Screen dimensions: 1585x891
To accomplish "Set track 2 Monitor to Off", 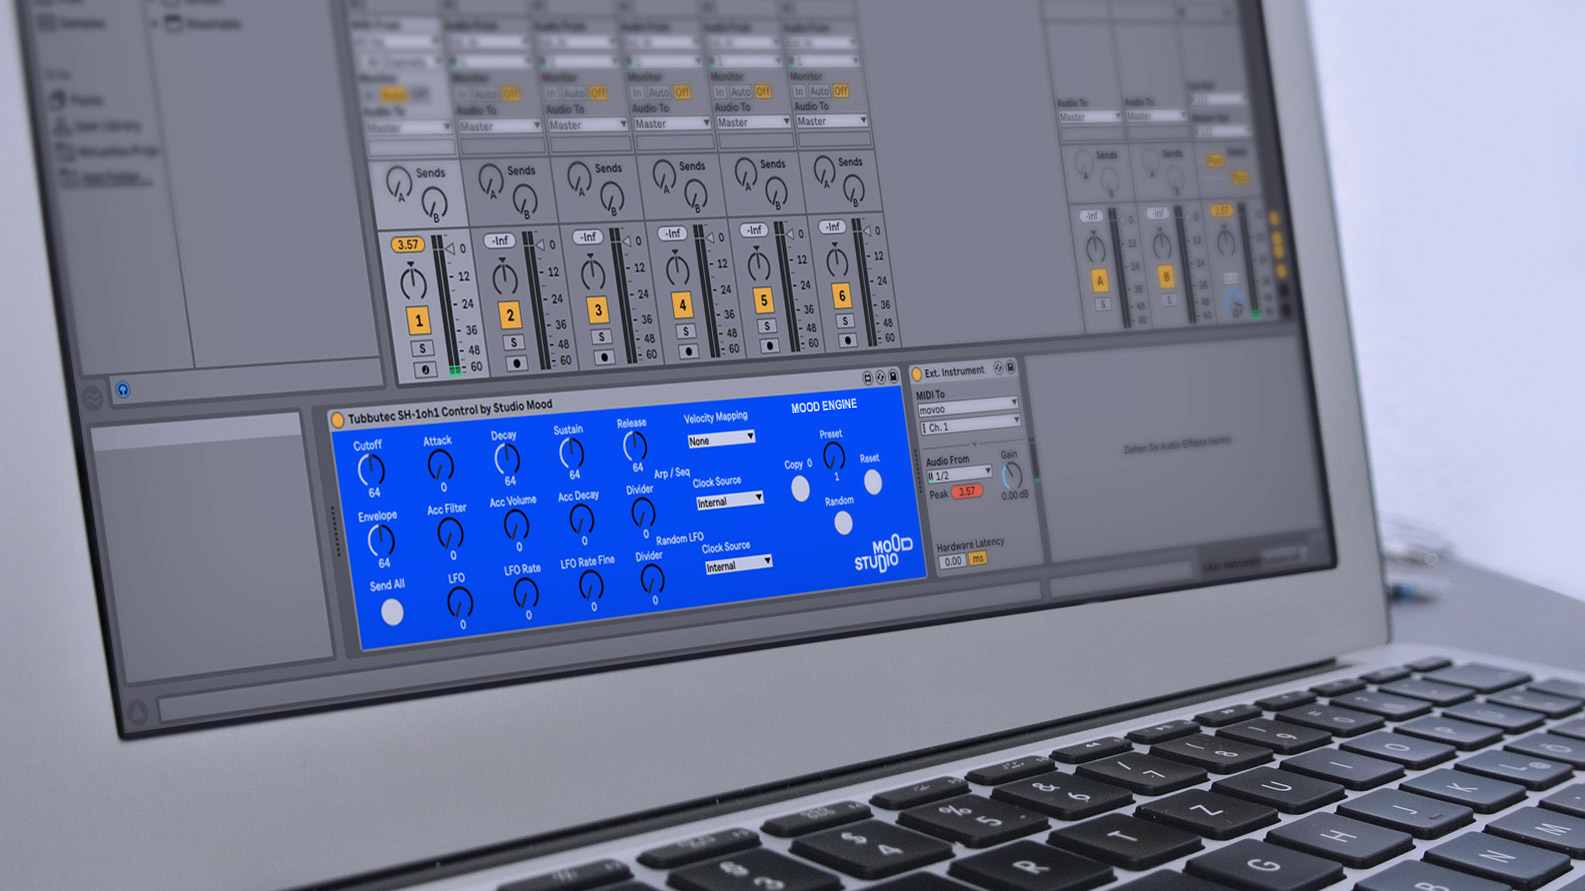I will coord(510,94).
